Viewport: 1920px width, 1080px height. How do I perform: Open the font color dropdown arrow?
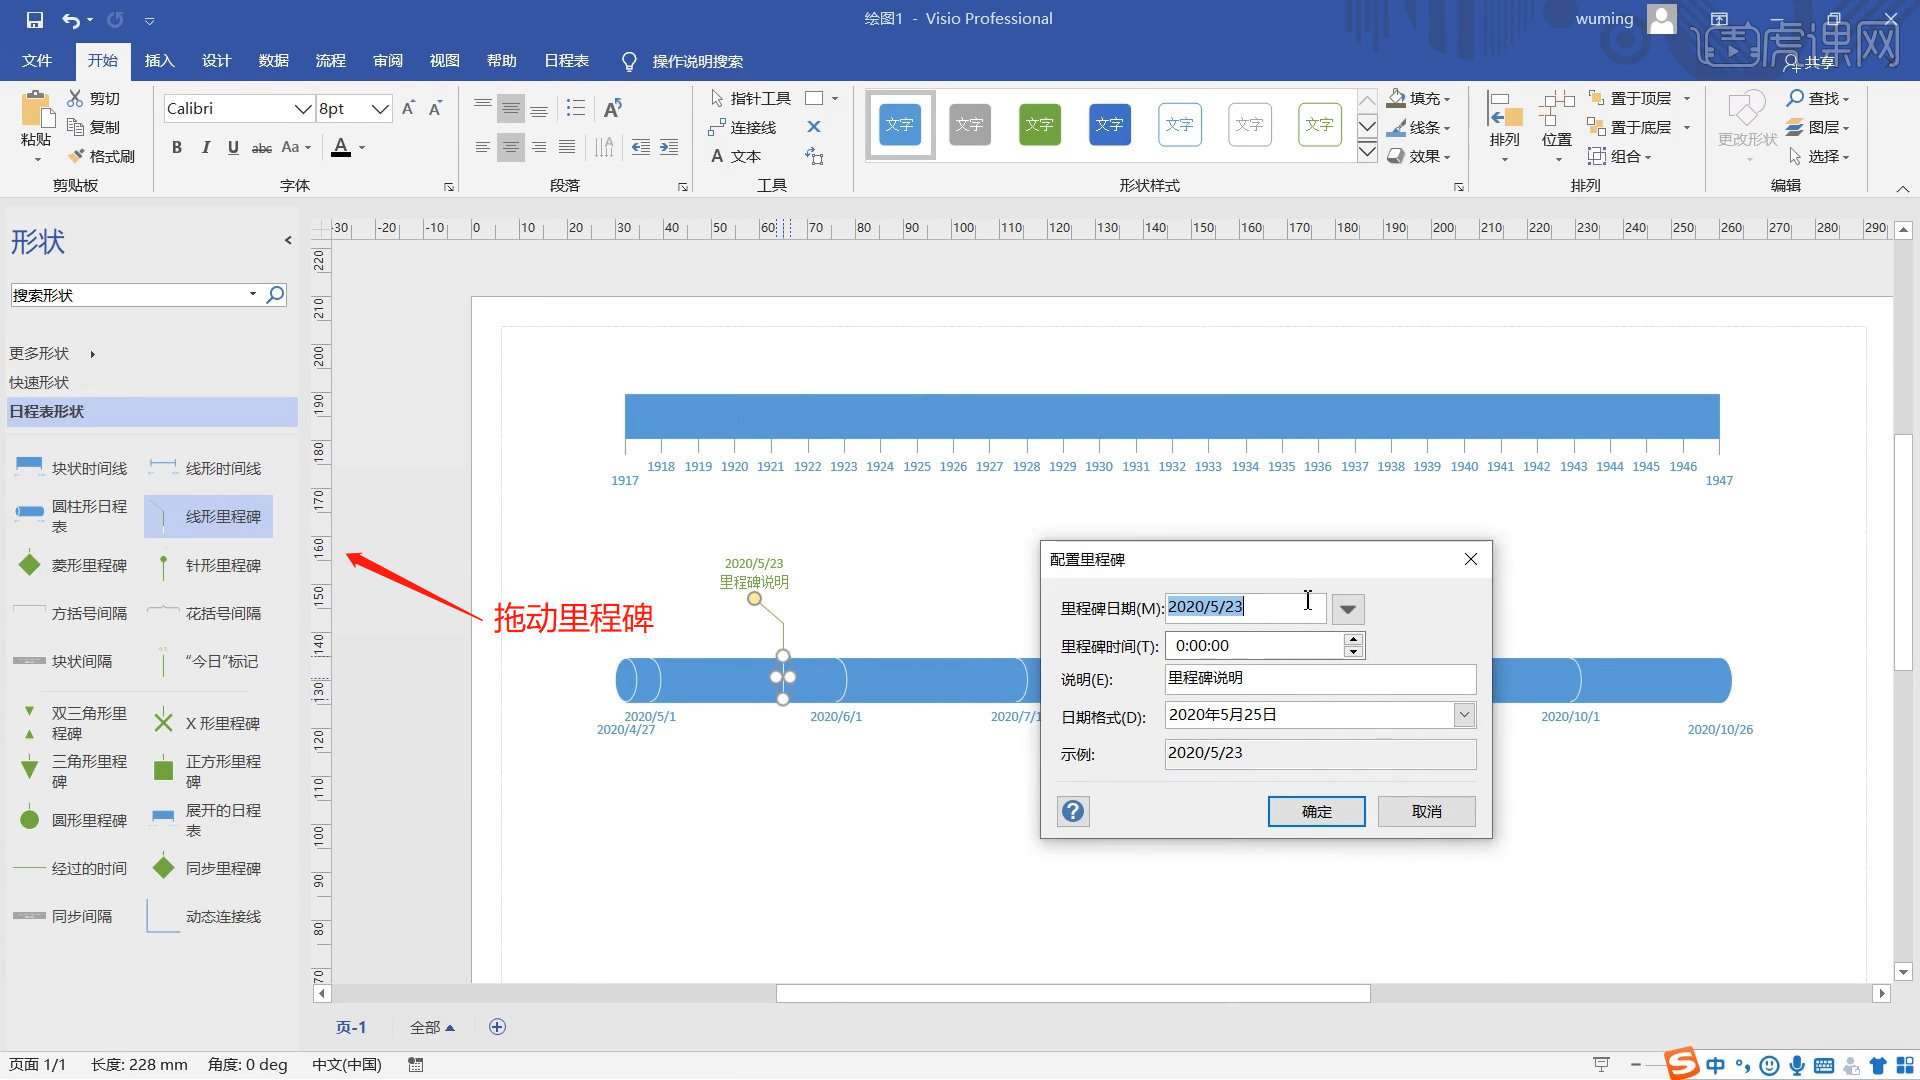pos(362,148)
